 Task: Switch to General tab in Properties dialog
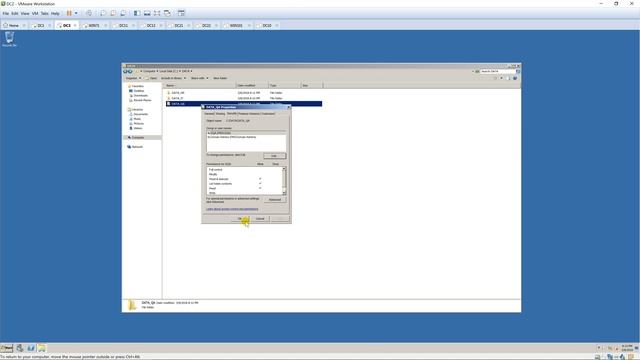point(209,114)
